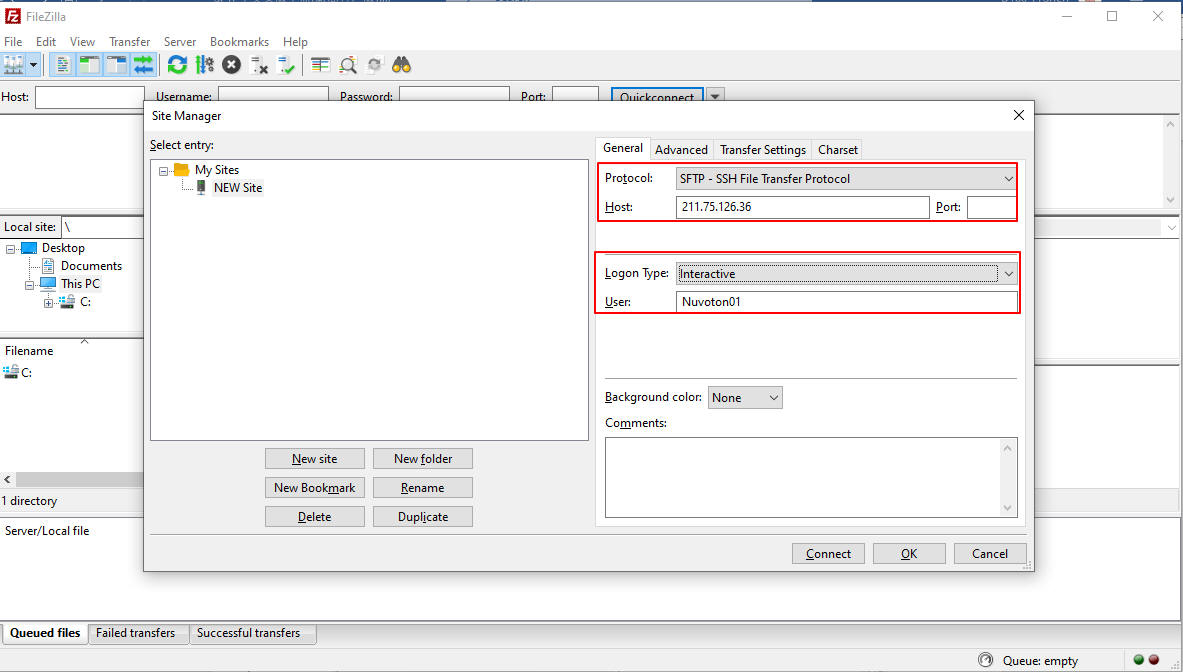Toggle the process queue icon
The height and width of the screenshot is (672, 1183).
click(205, 65)
